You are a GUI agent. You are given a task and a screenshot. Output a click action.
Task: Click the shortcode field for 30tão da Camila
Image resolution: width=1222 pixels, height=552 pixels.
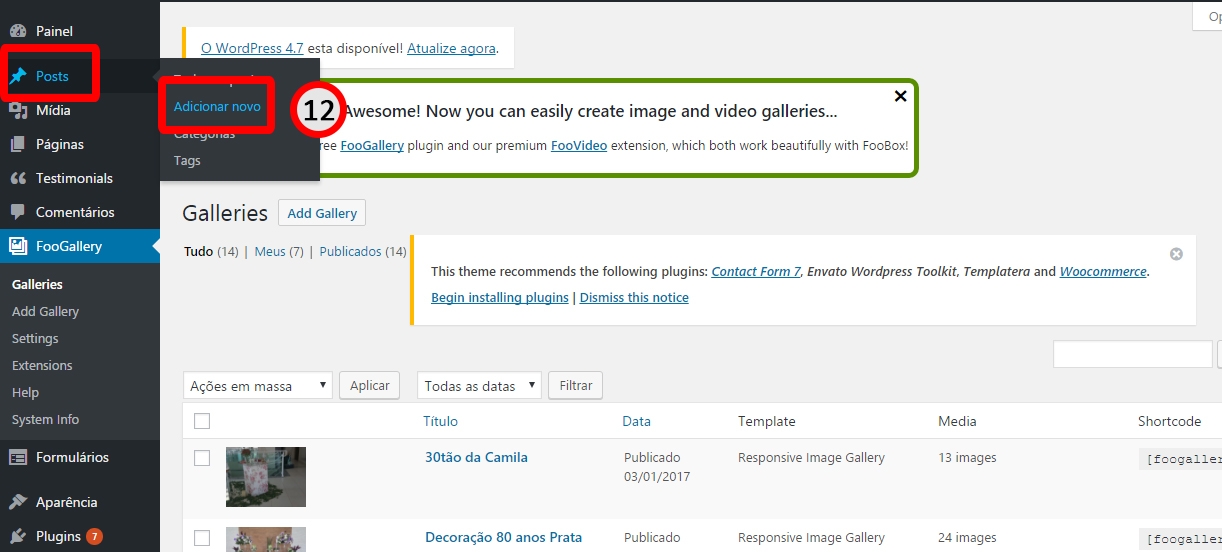[1180, 459]
